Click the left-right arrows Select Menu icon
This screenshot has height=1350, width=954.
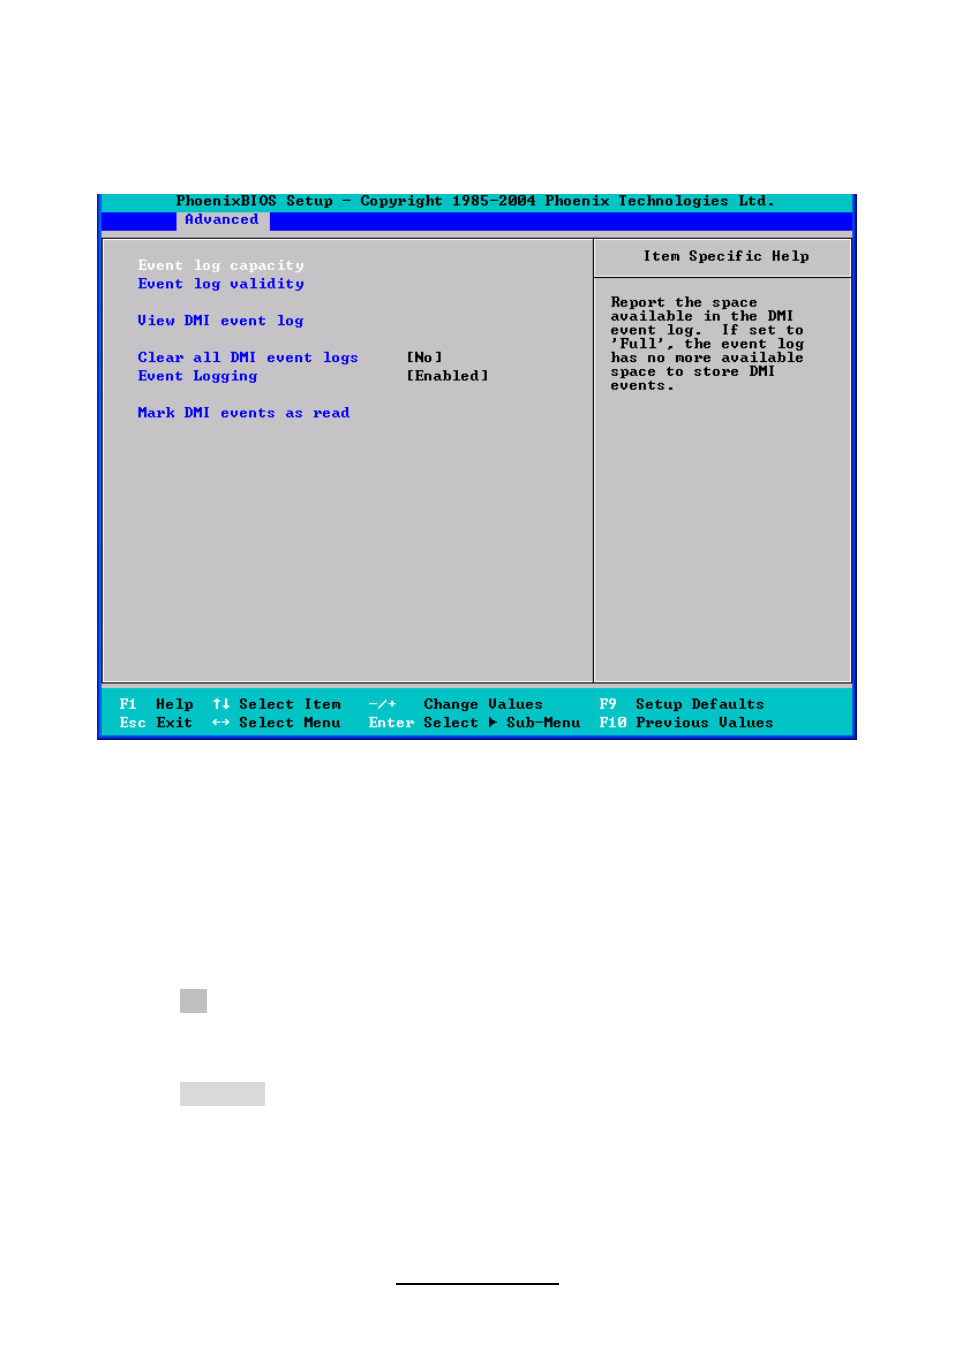221,723
